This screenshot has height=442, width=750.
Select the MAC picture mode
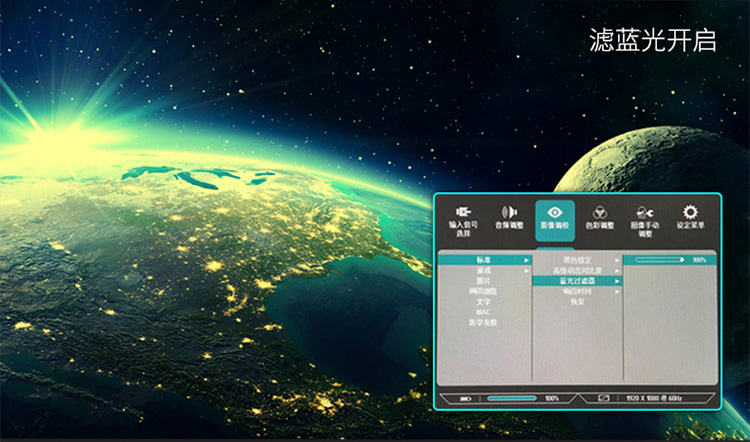click(x=483, y=312)
